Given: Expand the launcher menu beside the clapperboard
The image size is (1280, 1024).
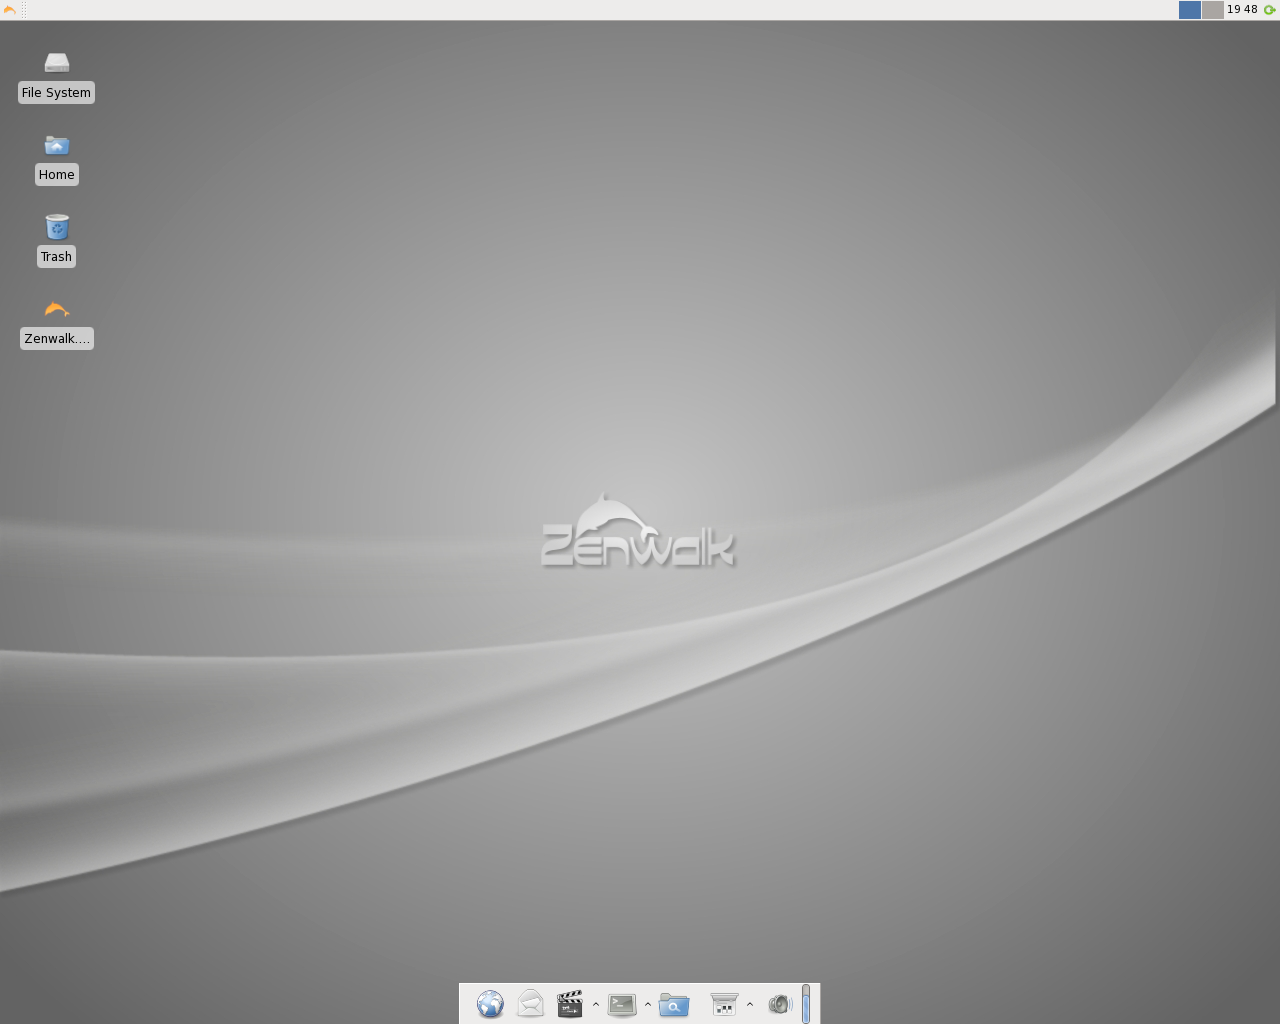Looking at the screenshot, I should click(x=596, y=1004).
